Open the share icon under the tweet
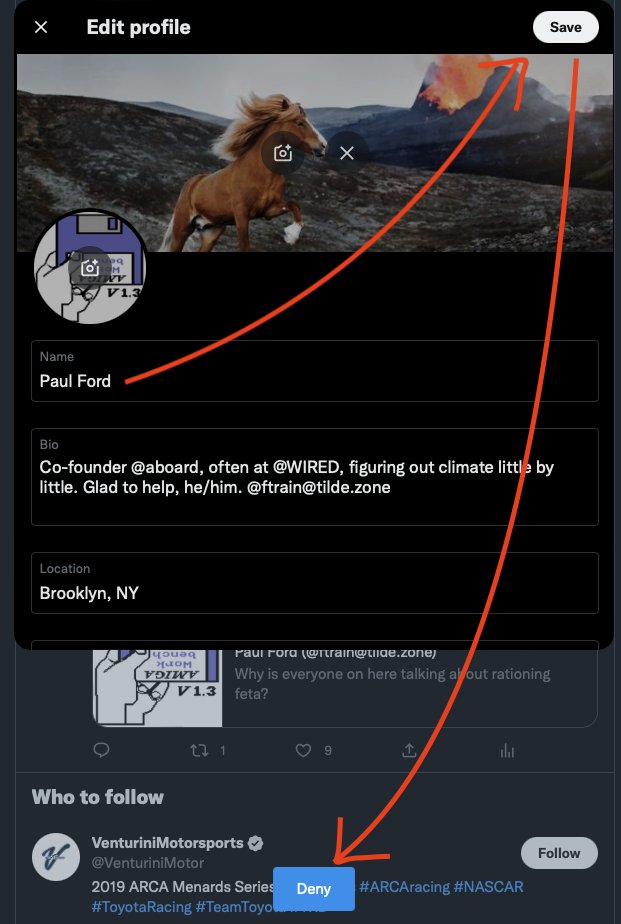Viewport: 621px width, 924px height. coord(411,750)
